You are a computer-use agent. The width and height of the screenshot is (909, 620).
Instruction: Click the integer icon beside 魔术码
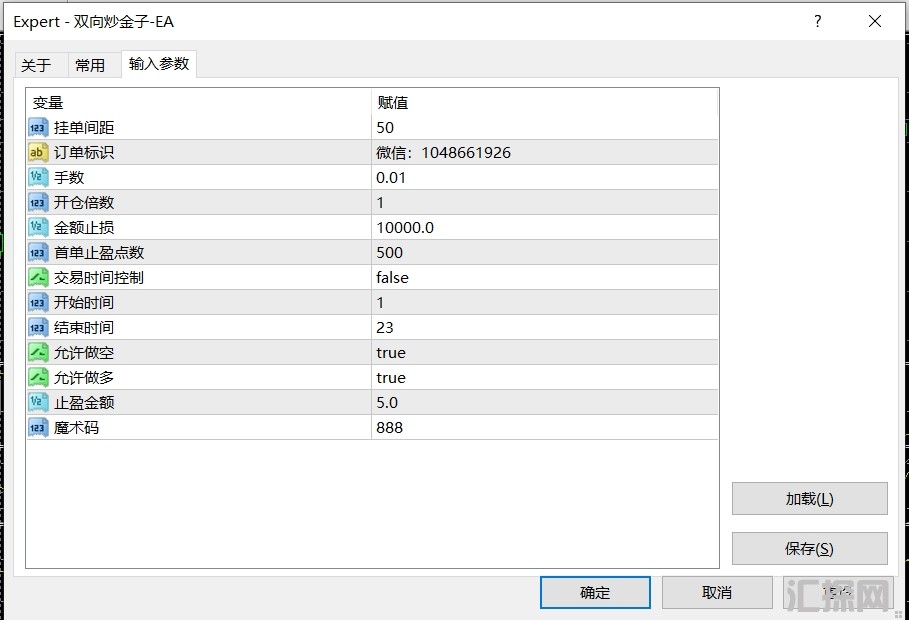point(38,427)
